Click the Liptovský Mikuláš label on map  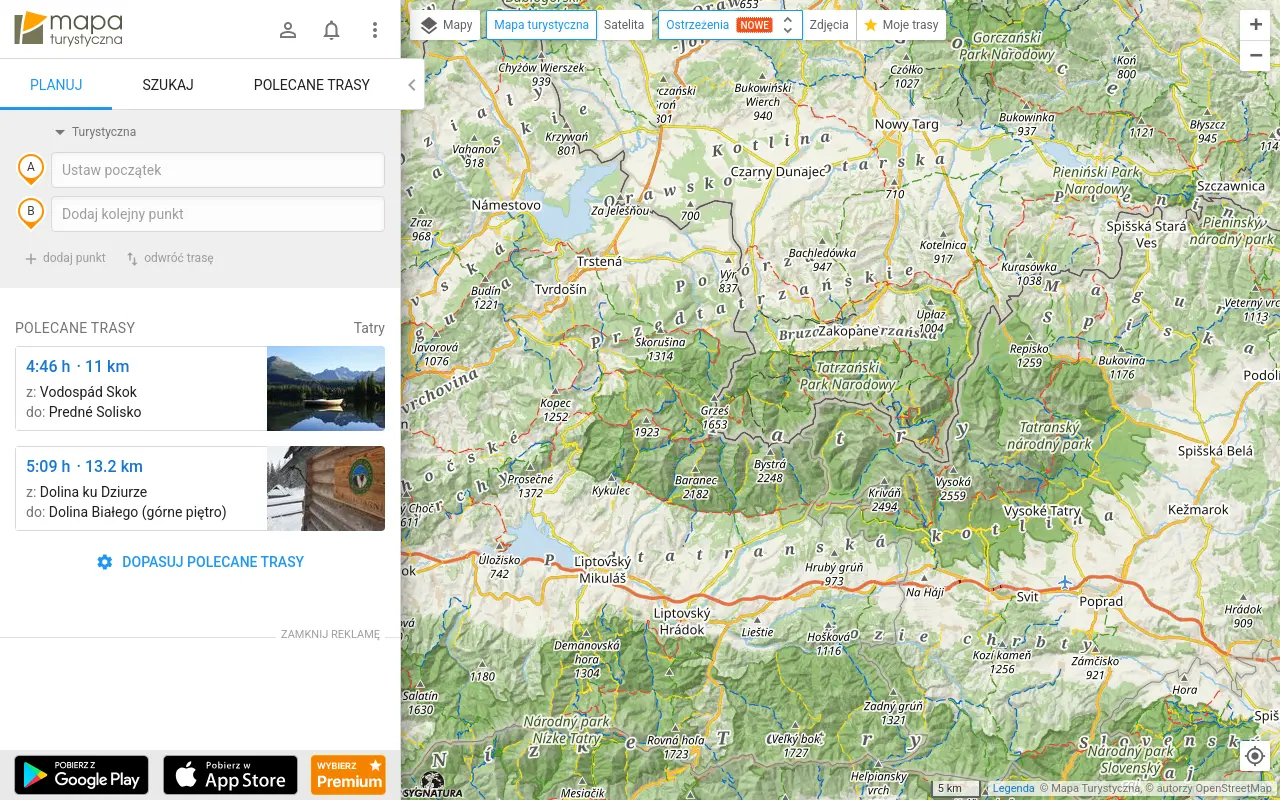point(601,570)
